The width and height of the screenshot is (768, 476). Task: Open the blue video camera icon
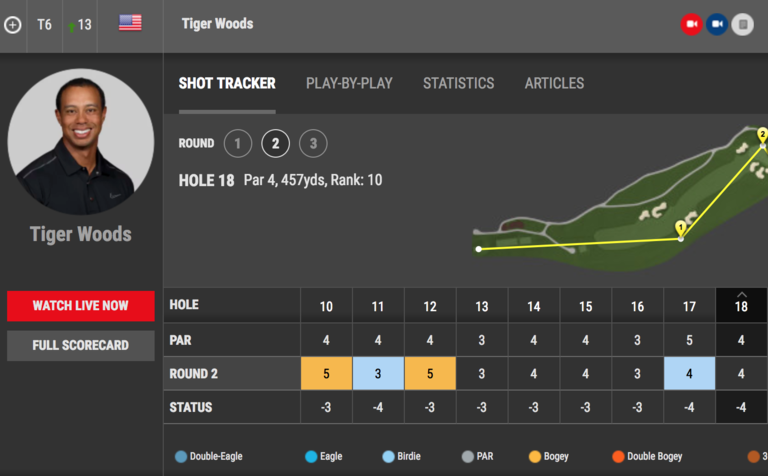[x=717, y=24]
